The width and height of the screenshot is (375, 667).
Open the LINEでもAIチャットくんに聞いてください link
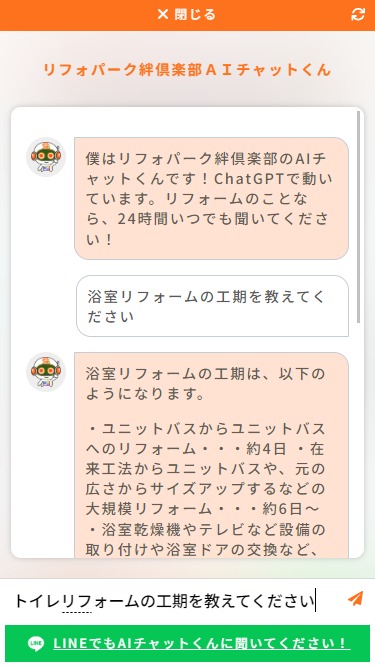coord(202,643)
